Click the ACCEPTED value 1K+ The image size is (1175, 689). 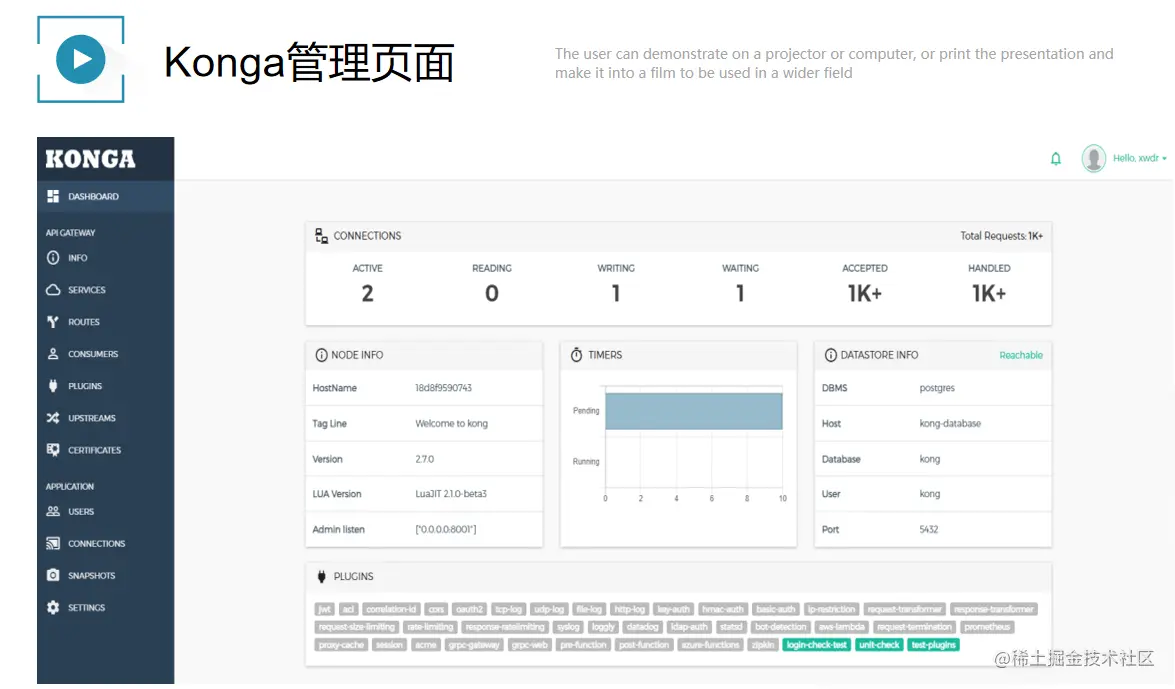[865, 293]
